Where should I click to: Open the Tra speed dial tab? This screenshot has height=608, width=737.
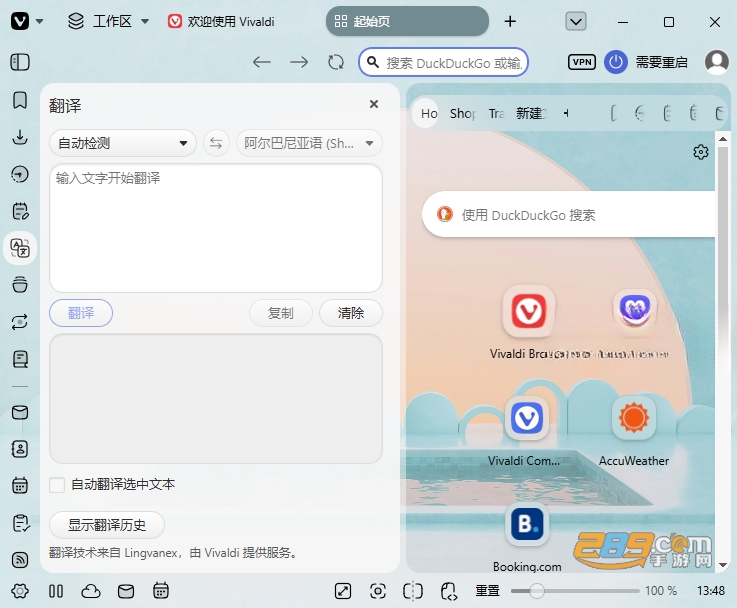(496, 113)
